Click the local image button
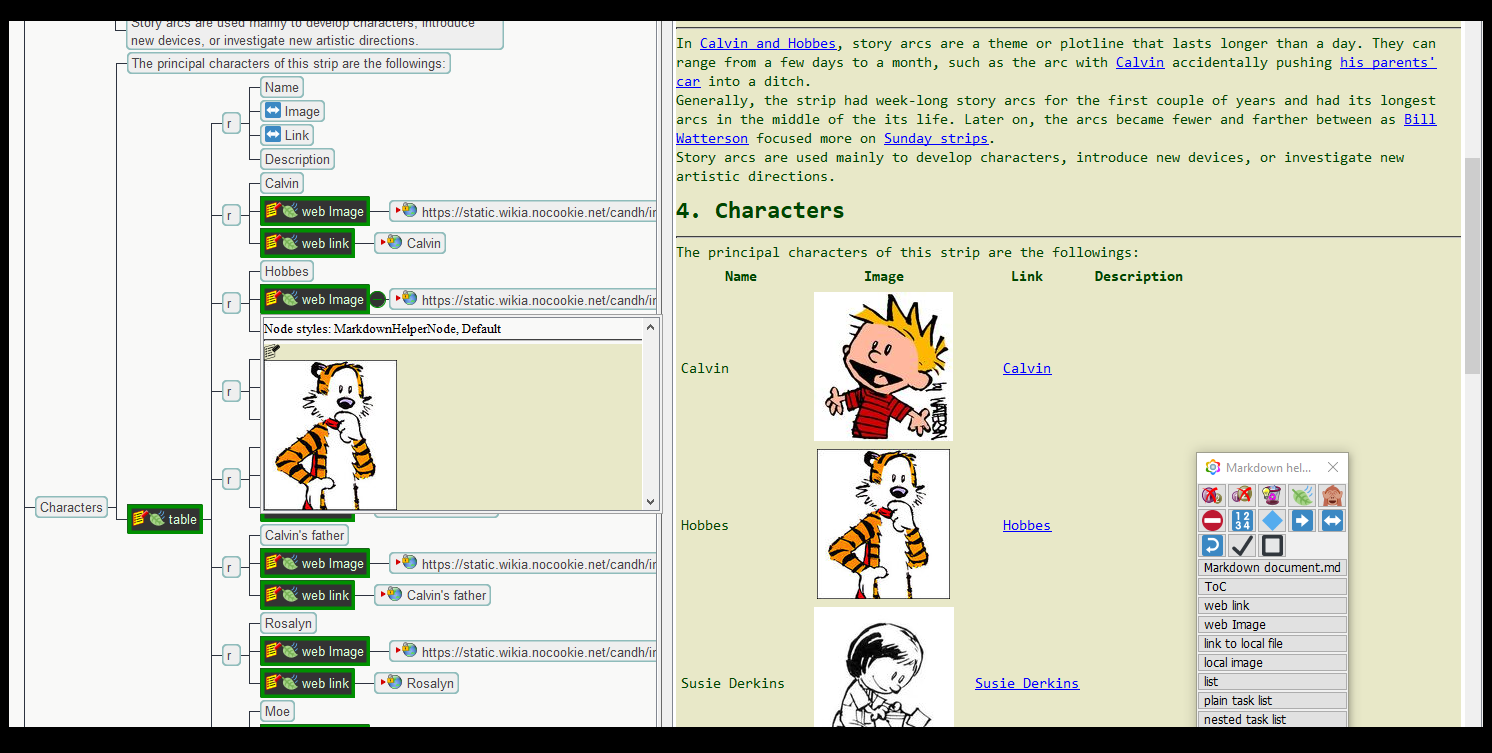Viewport: 1492px width, 753px height. pyautogui.click(x=1272, y=663)
